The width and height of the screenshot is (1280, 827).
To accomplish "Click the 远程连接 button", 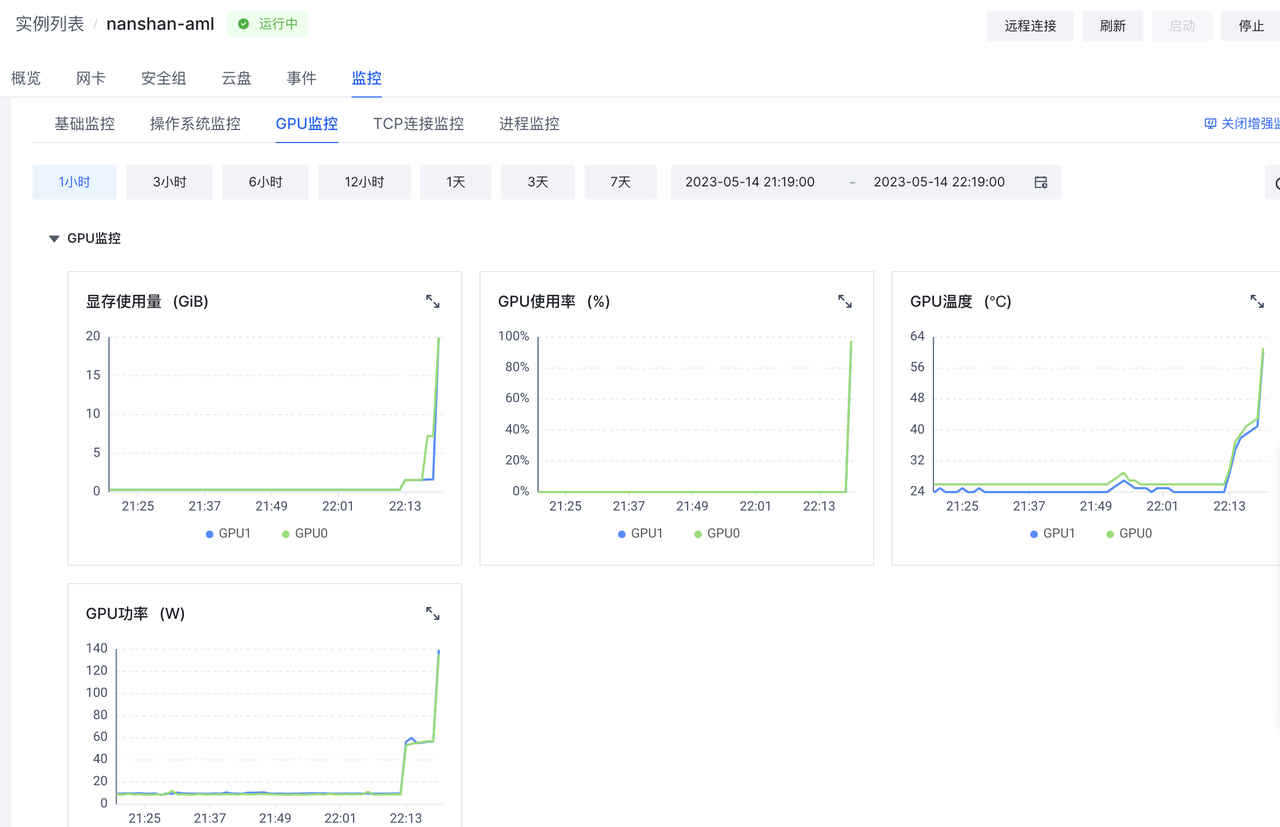I will coord(1030,26).
